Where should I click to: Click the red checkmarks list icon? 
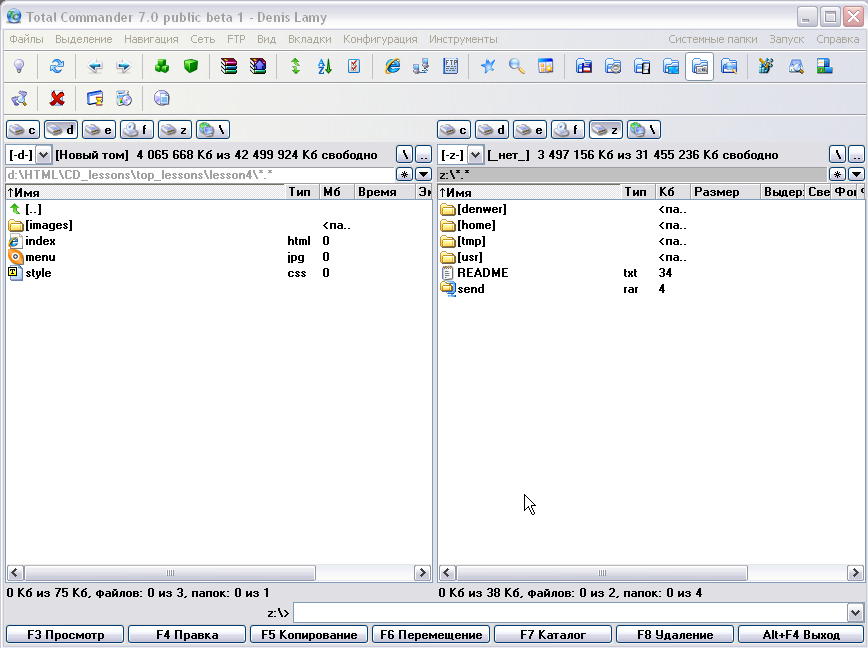pos(354,66)
